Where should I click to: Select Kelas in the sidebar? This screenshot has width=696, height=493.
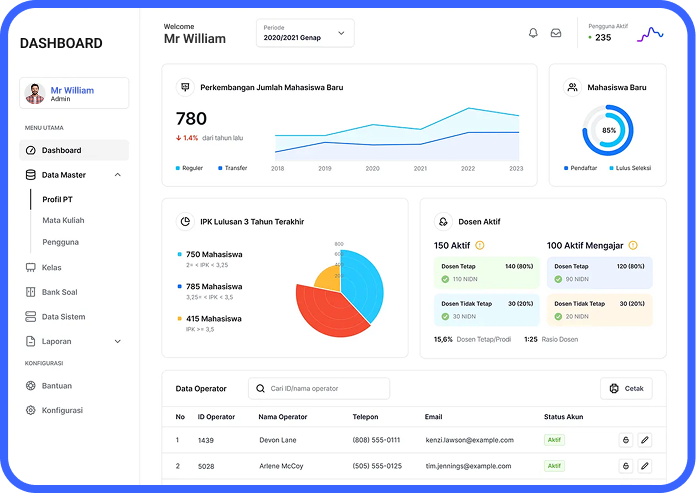click(51, 268)
